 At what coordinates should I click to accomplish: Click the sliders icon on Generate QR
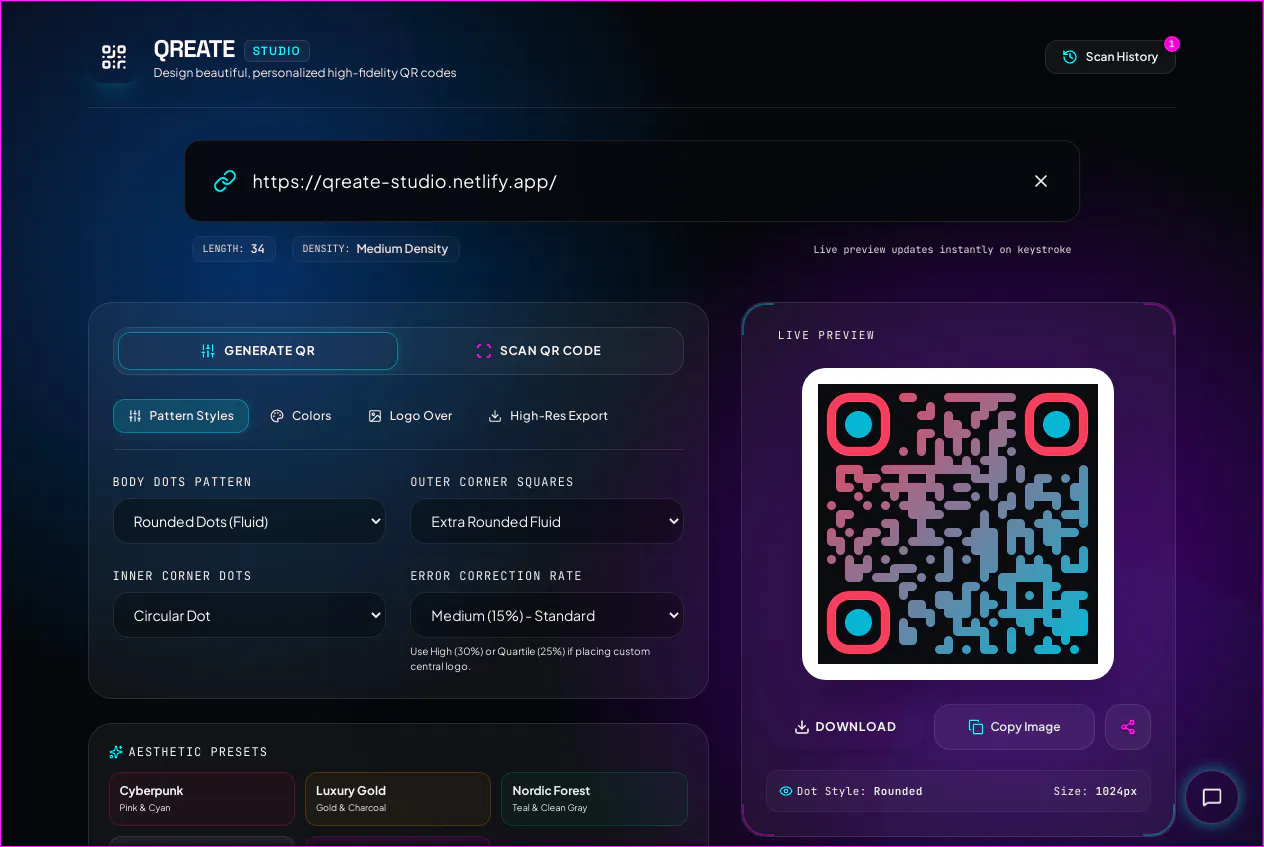pos(208,351)
